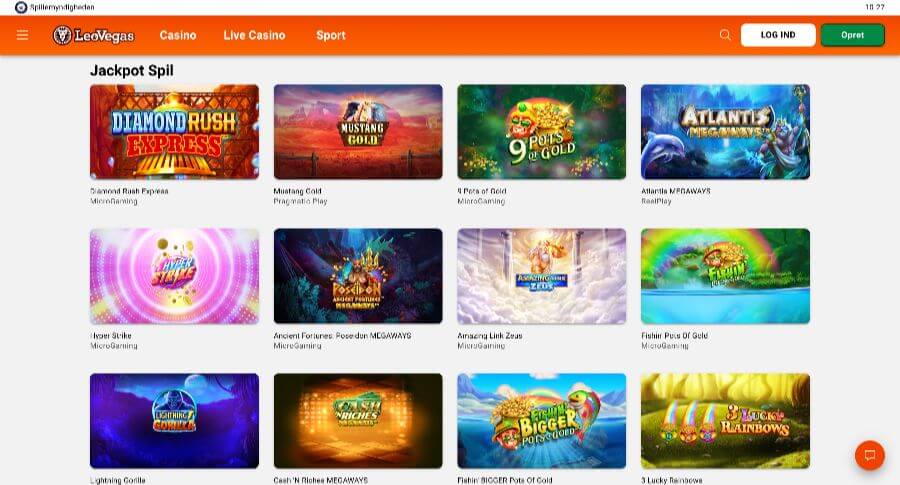Viewport: 900px width, 485px height.
Task: Select Amazing Link Zeus thumbnail
Action: pos(542,276)
